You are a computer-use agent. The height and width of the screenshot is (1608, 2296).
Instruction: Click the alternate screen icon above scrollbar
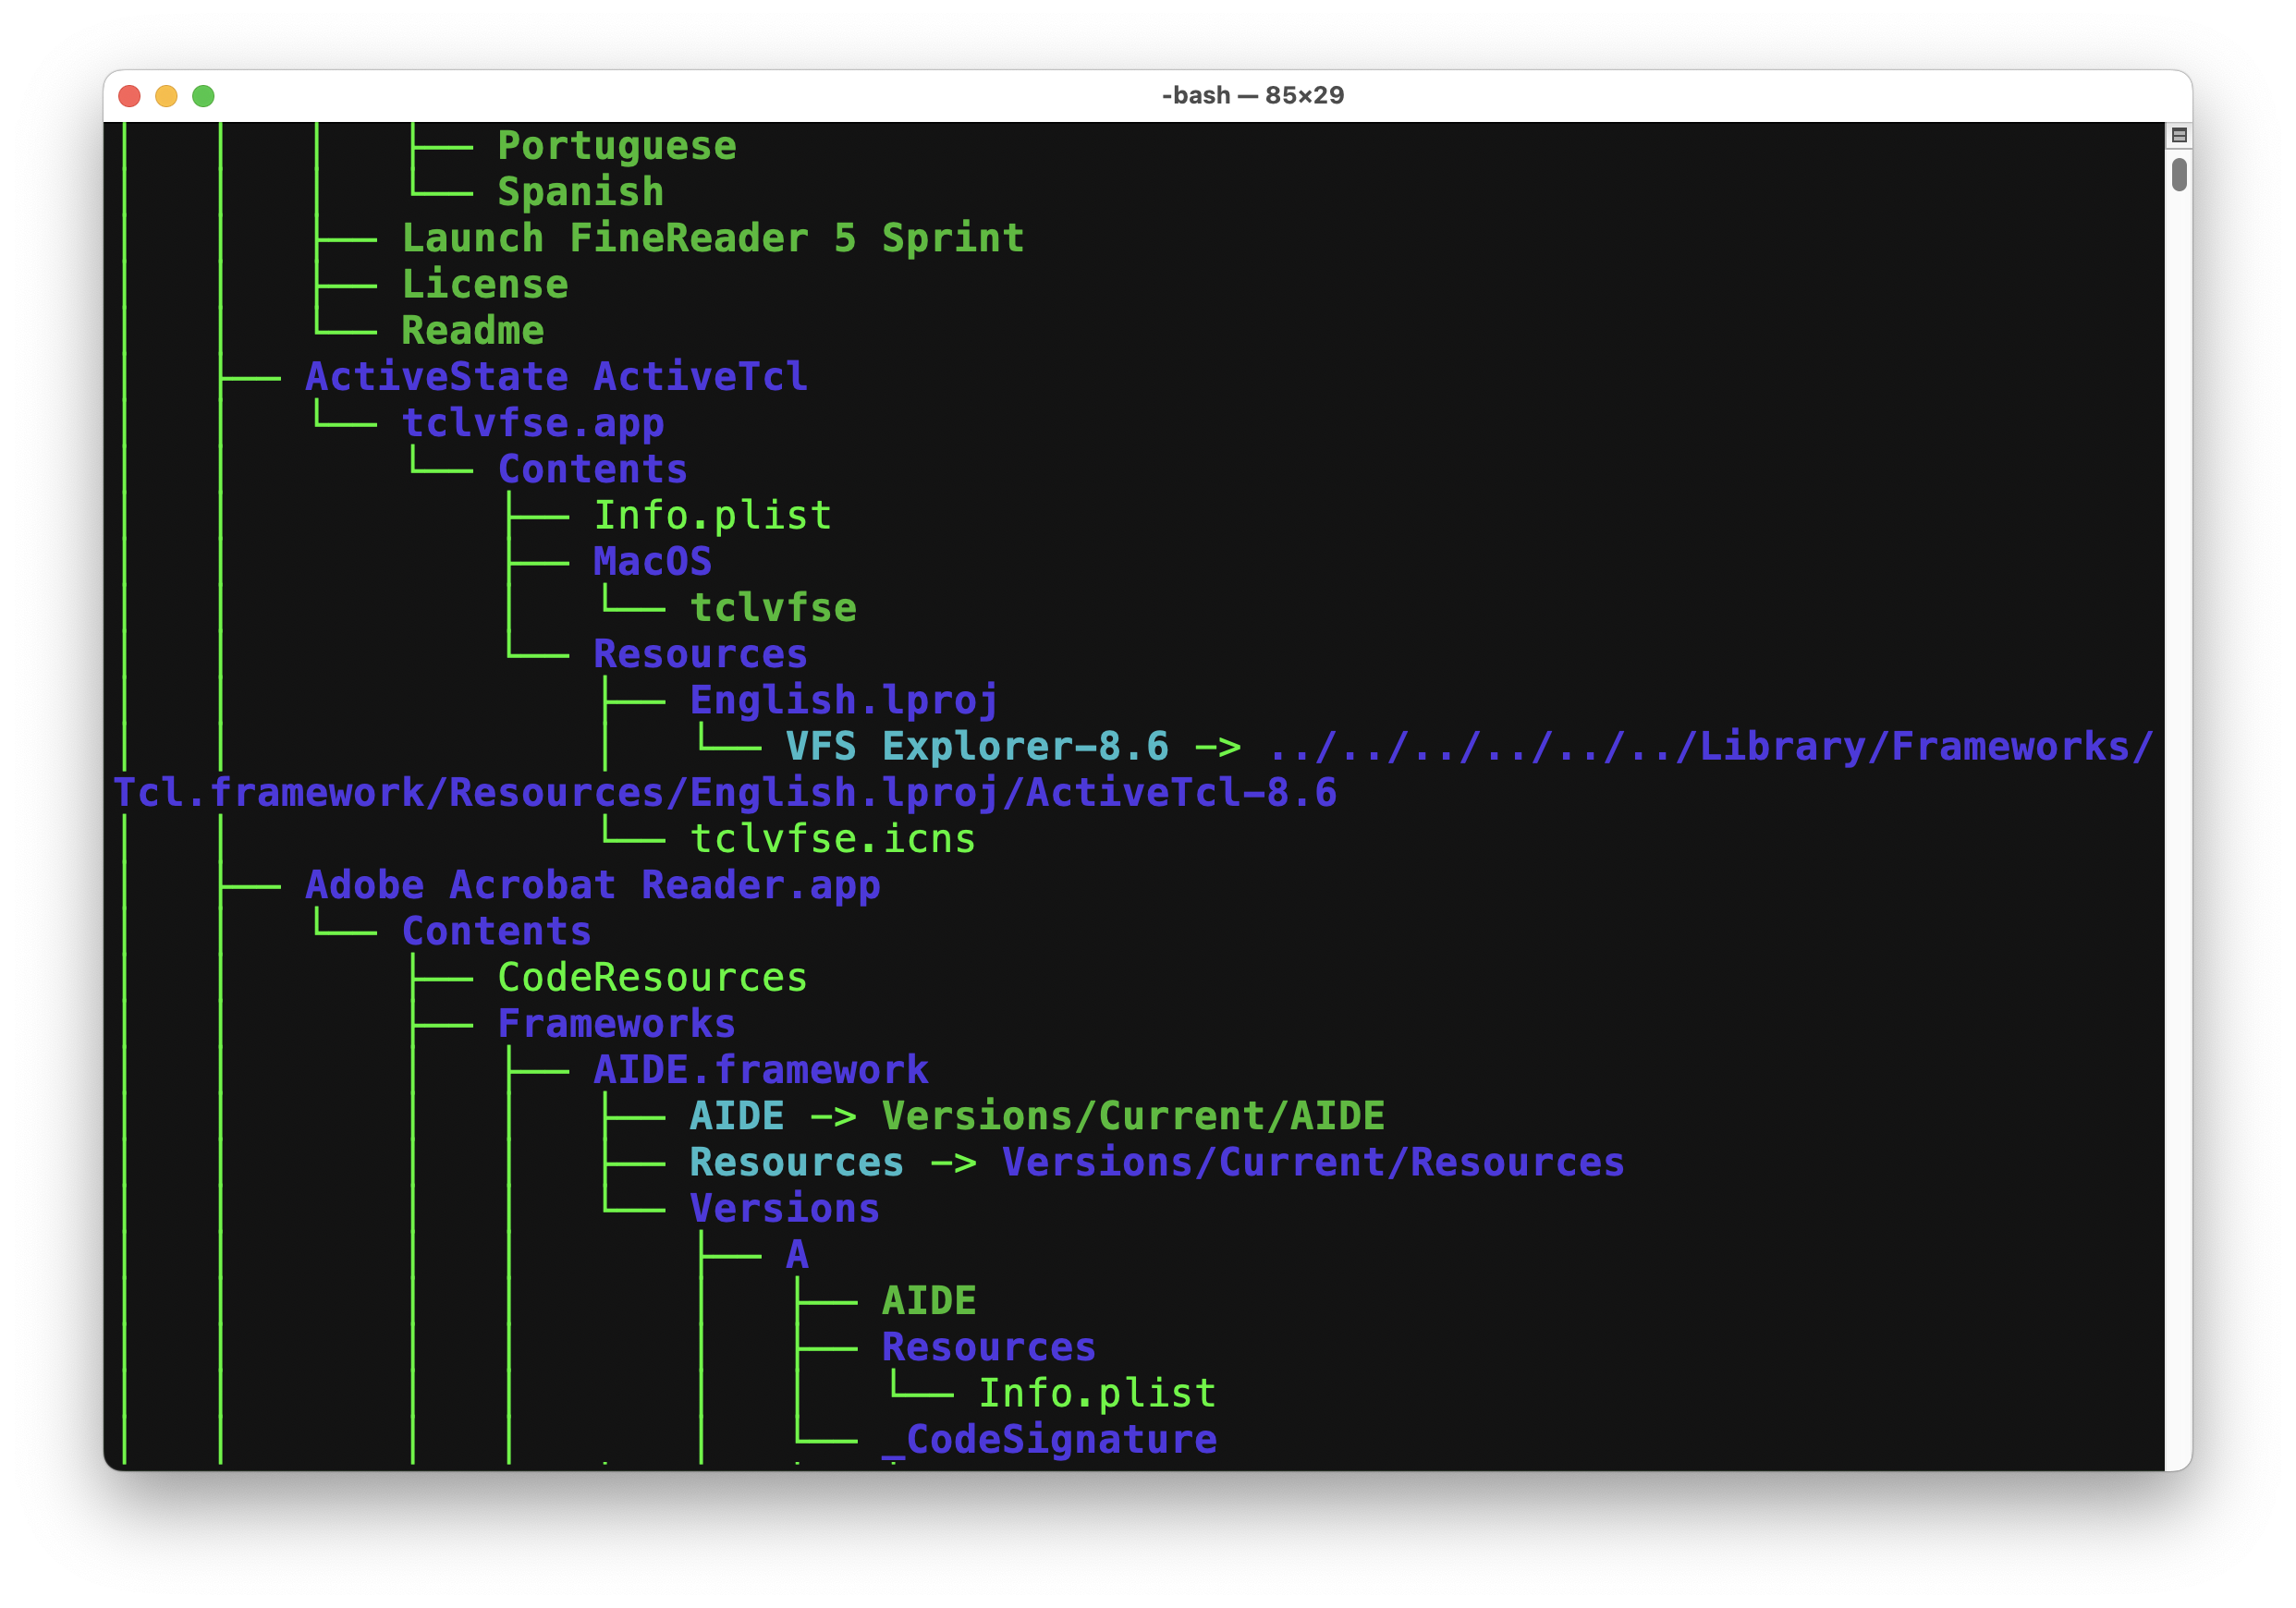[2179, 135]
